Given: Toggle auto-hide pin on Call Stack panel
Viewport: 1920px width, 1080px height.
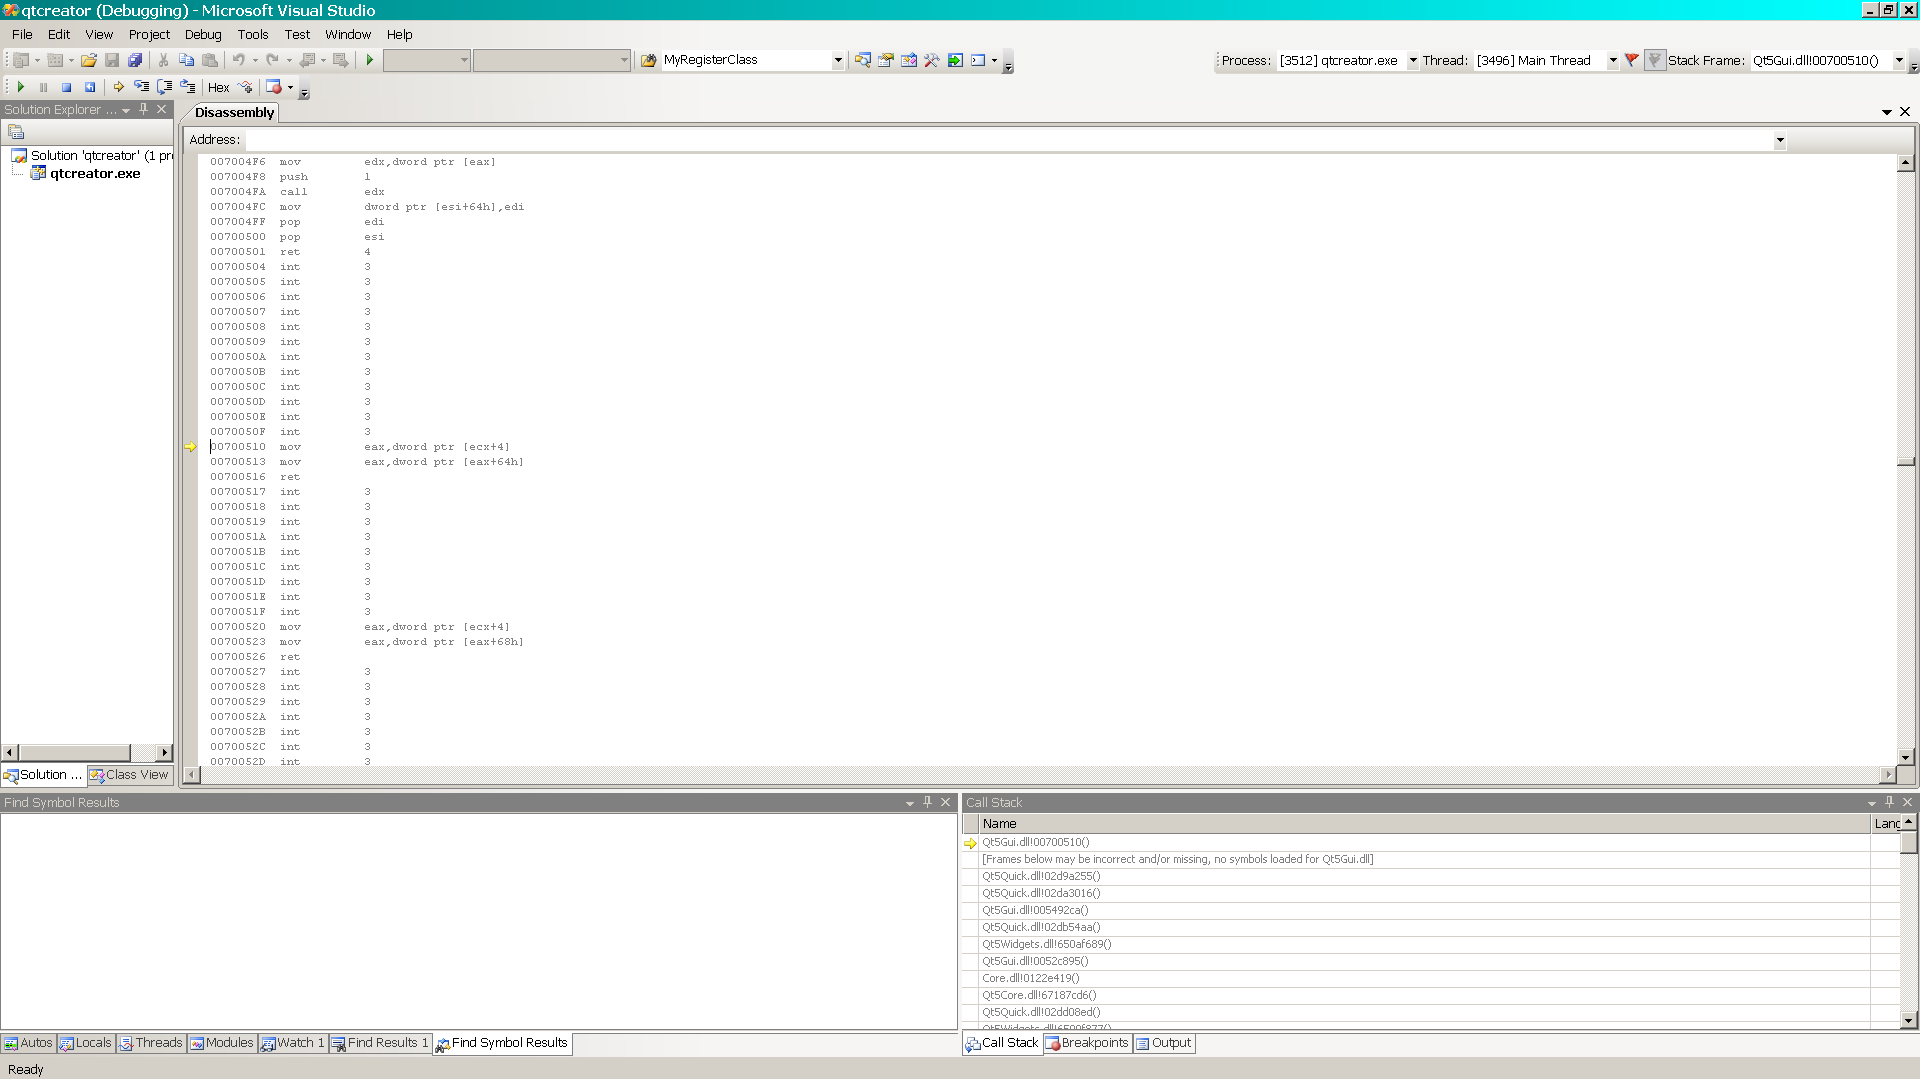Looking at the screenshot, I should 1889,803.
